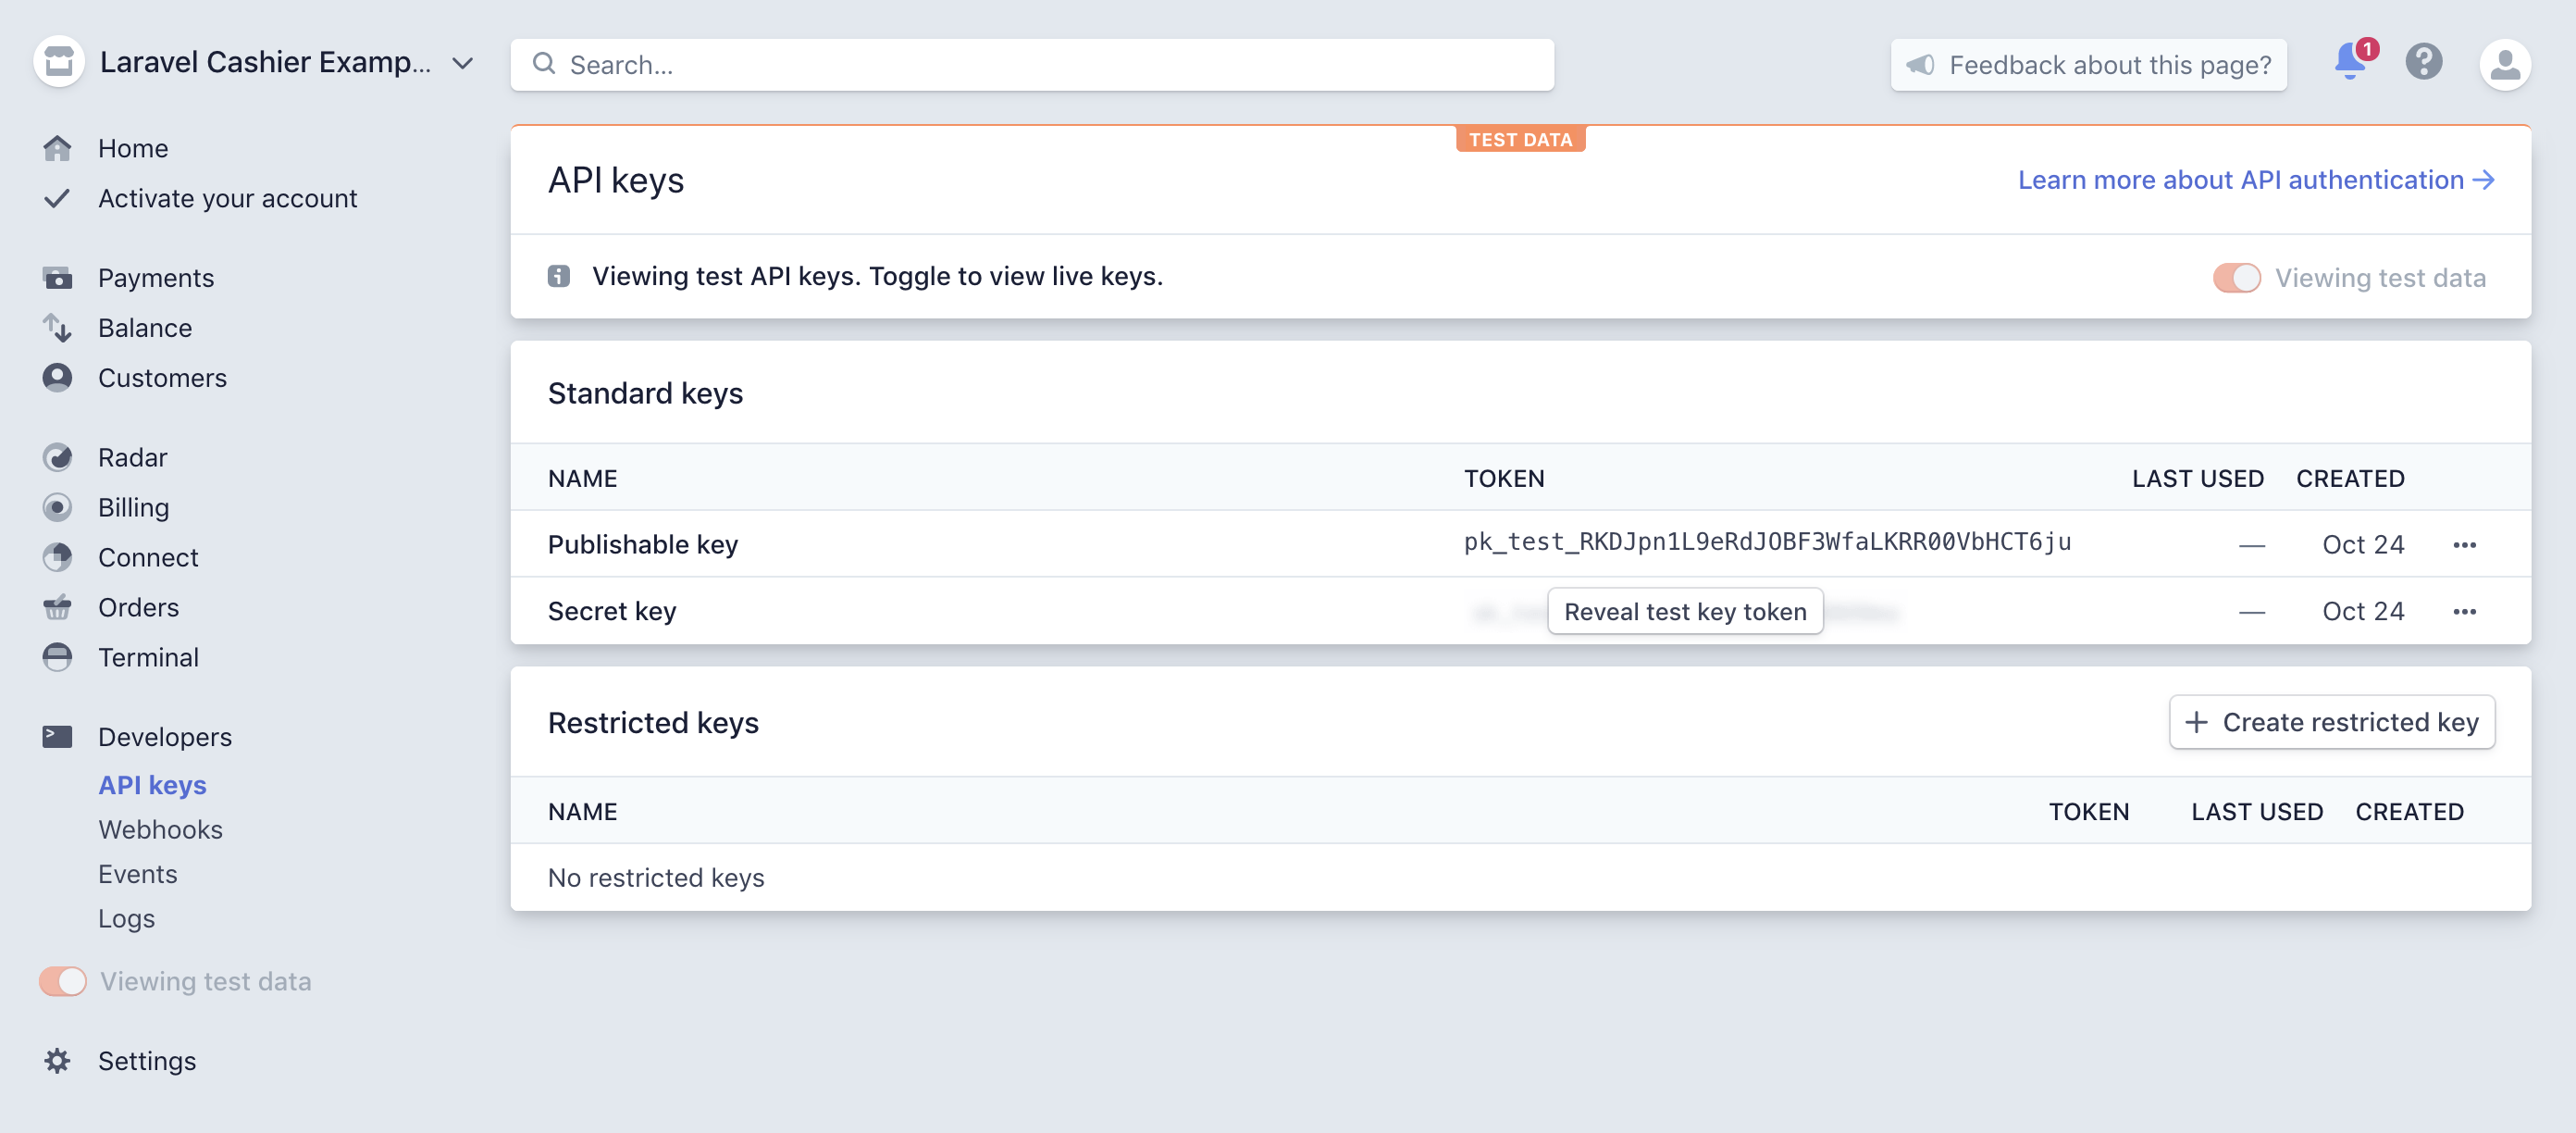This screenshot has width=2576, height=1133.
Task: Open the notifications bell
Action: (x=2350, y=63)
